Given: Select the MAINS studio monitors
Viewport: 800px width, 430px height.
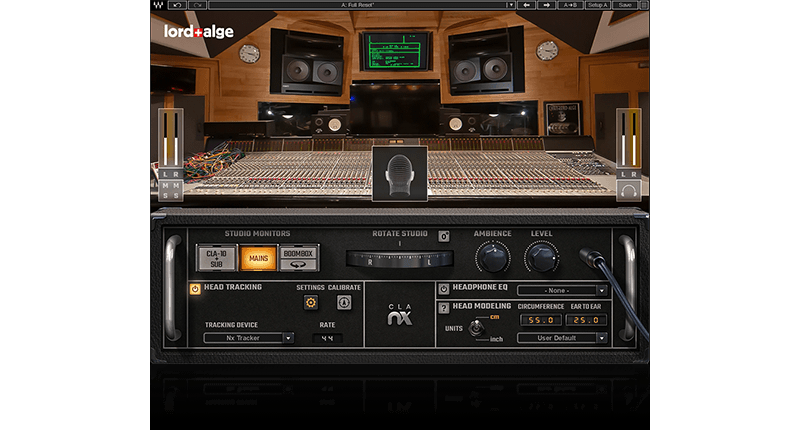Looking at the screenshot, I should [258, 259].
